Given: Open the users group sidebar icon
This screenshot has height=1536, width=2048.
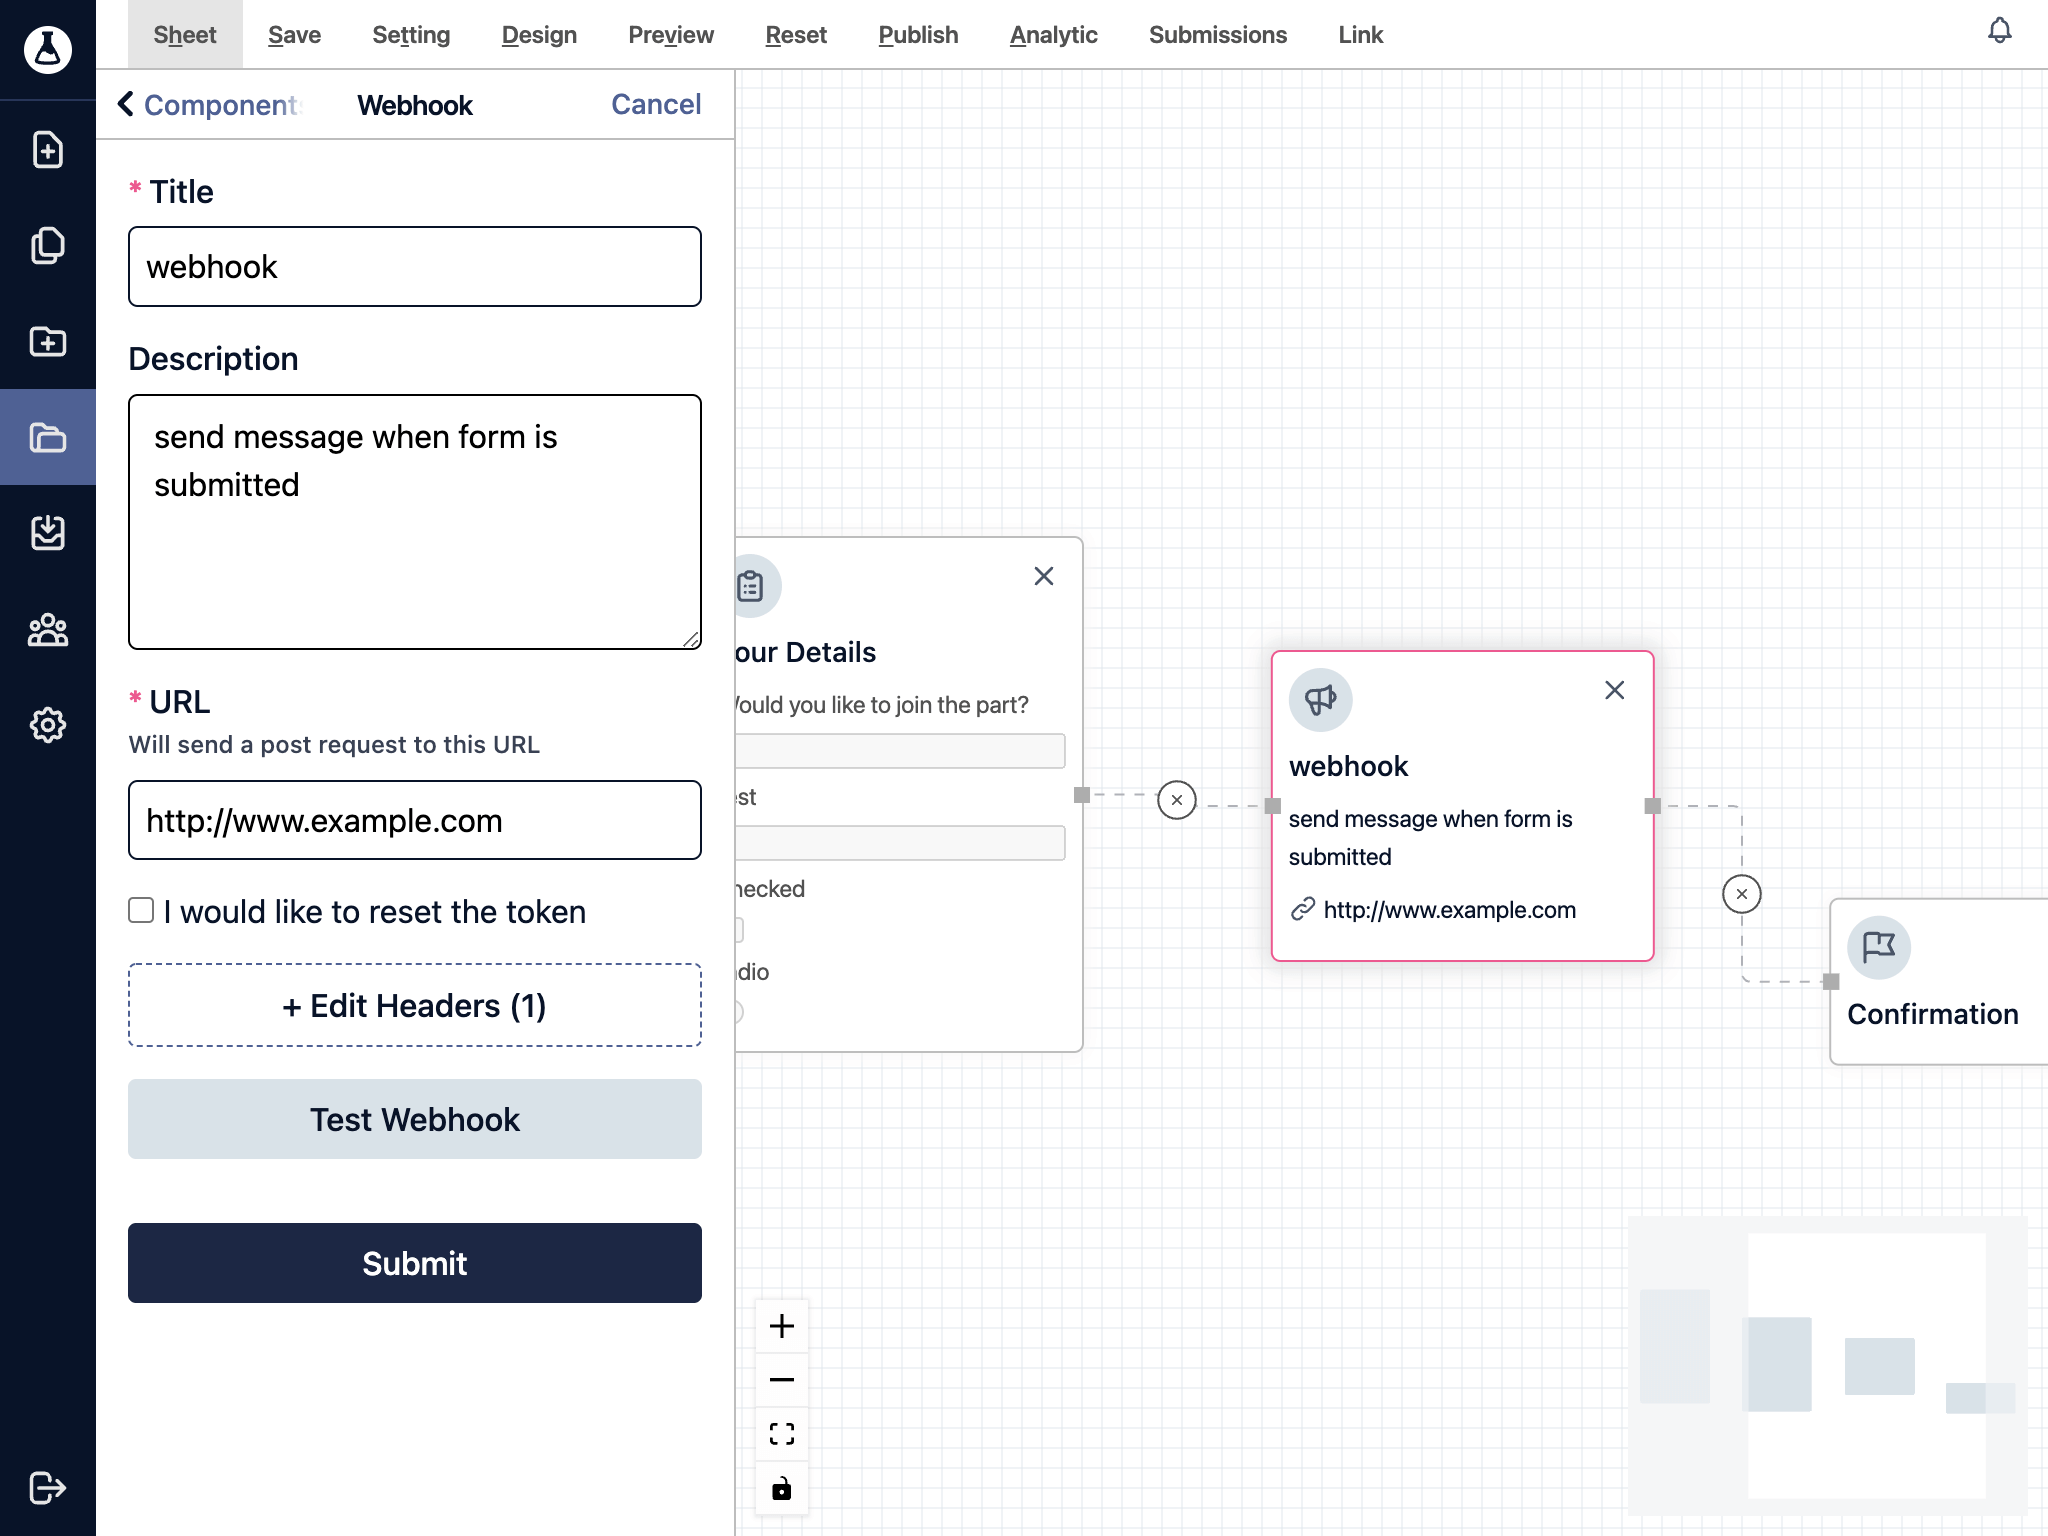Looking at the screenshot, I should click(x=48, y=630).
